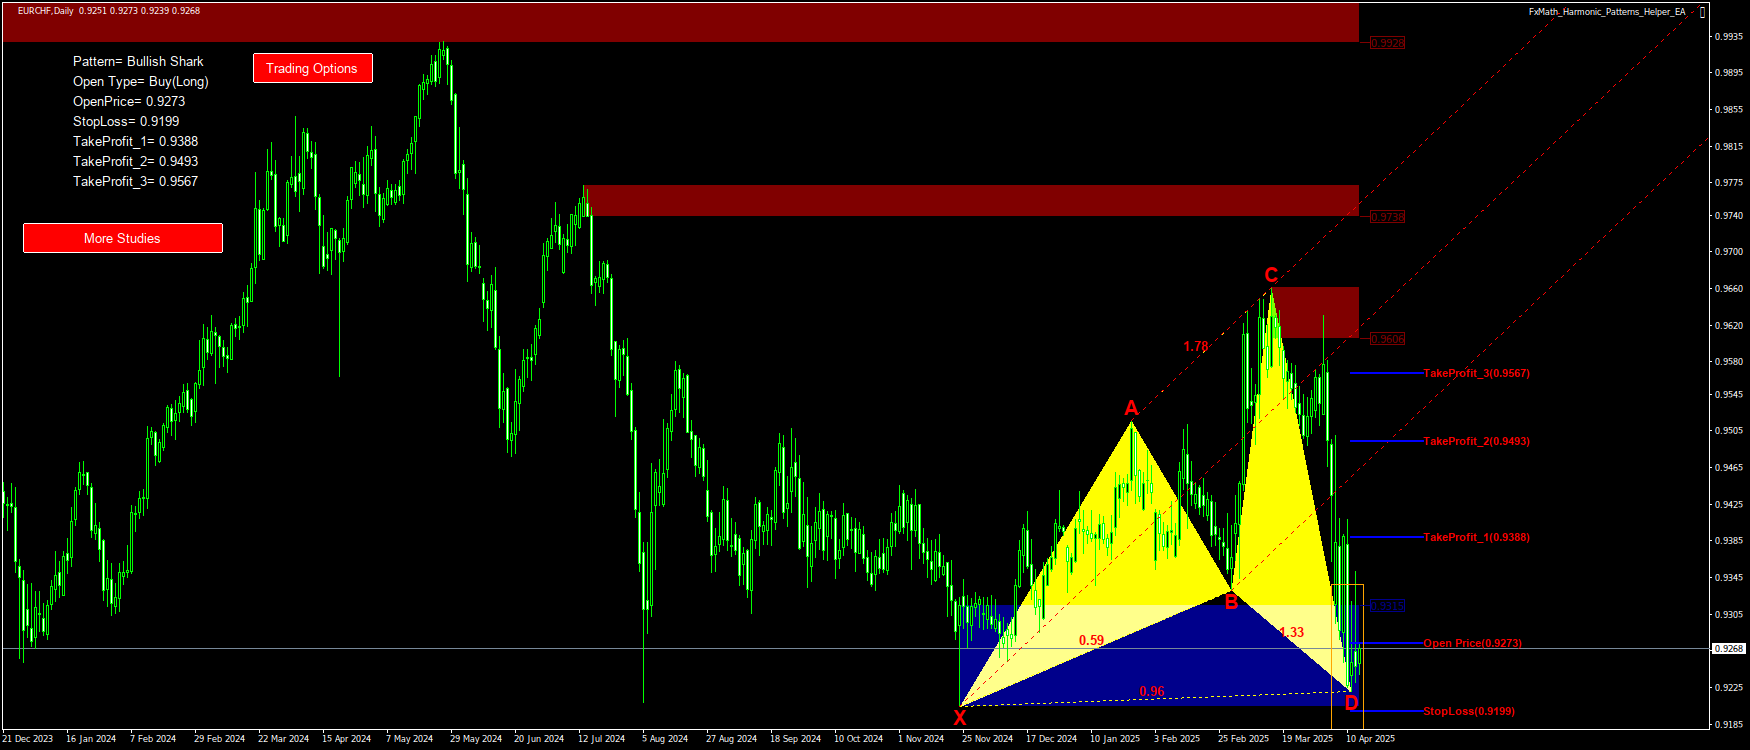
Task: Open the More Studies button
Action: click(122, 238)
